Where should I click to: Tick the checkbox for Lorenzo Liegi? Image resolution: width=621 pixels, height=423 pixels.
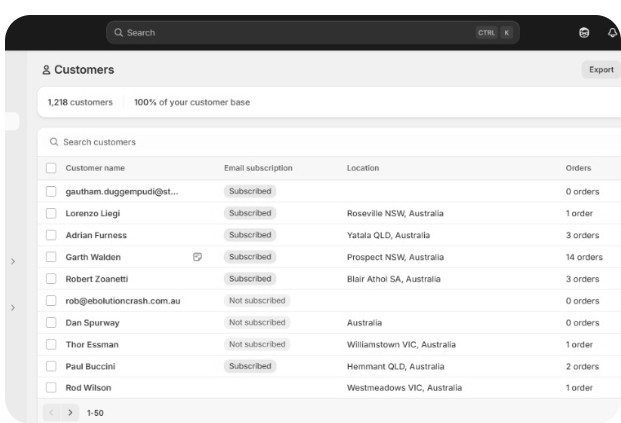pyautogui.click(x=51, y=213)
